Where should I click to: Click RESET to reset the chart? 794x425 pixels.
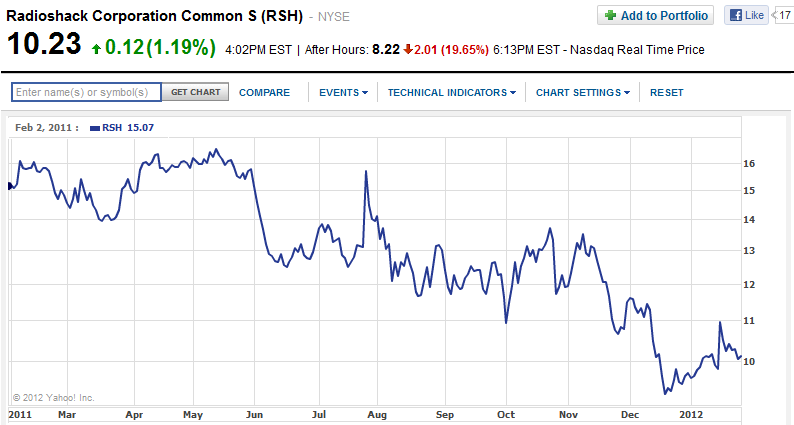[666, 93]
